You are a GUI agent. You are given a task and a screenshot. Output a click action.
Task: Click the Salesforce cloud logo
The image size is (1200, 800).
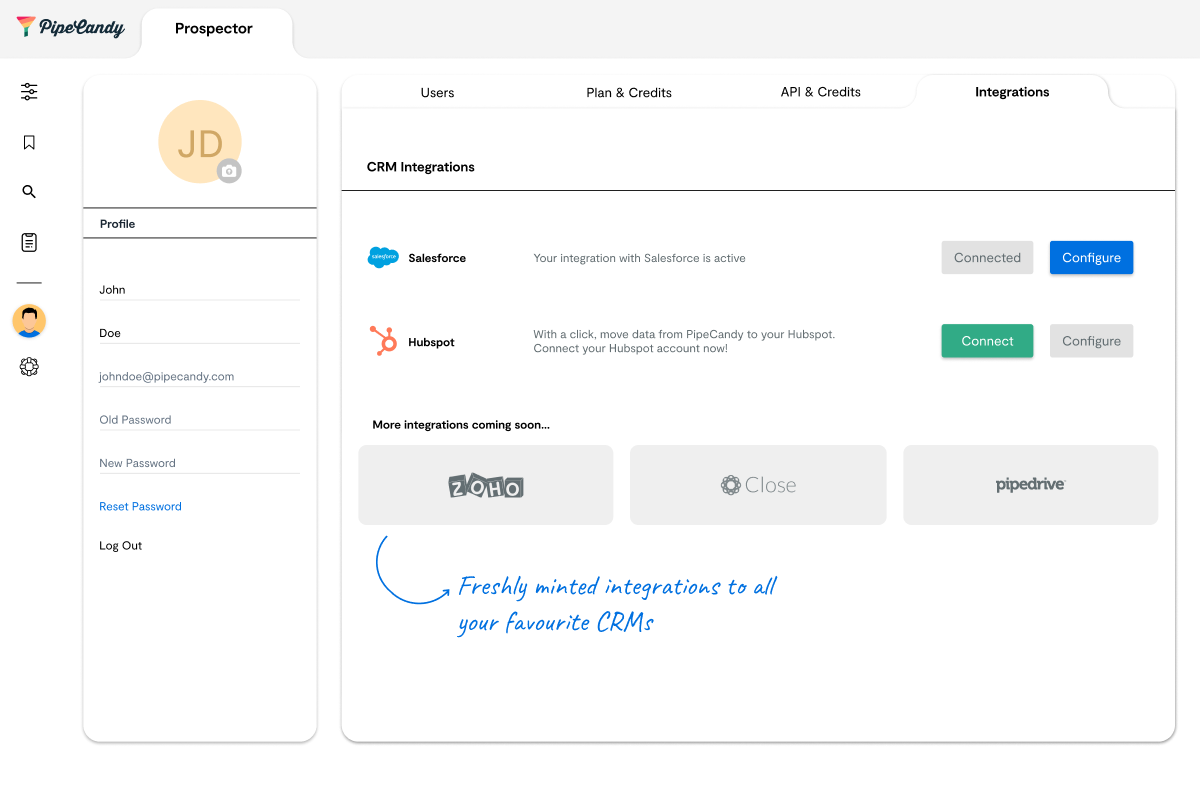[x=383, y=258]
